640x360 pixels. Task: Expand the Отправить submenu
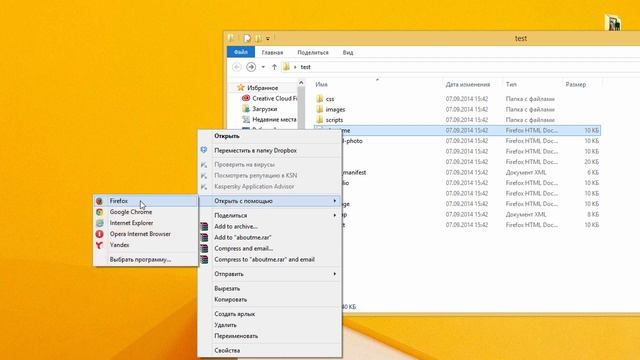coord(270,274)
